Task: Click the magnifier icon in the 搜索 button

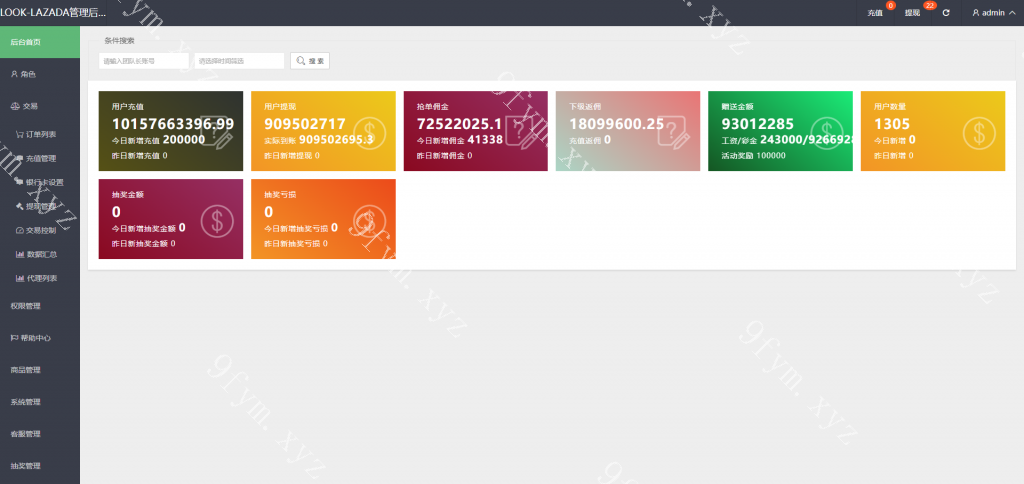Action: coord(301,61)
